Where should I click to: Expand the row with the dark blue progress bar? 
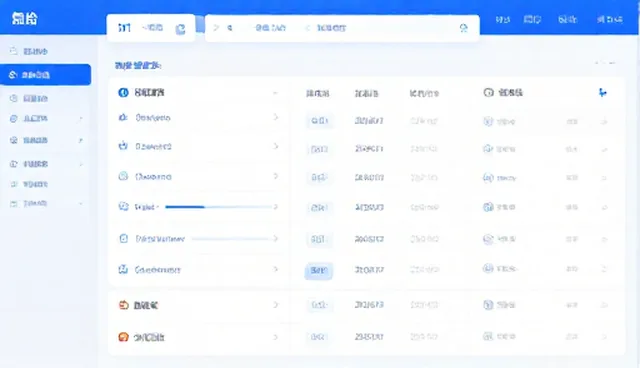276,207
